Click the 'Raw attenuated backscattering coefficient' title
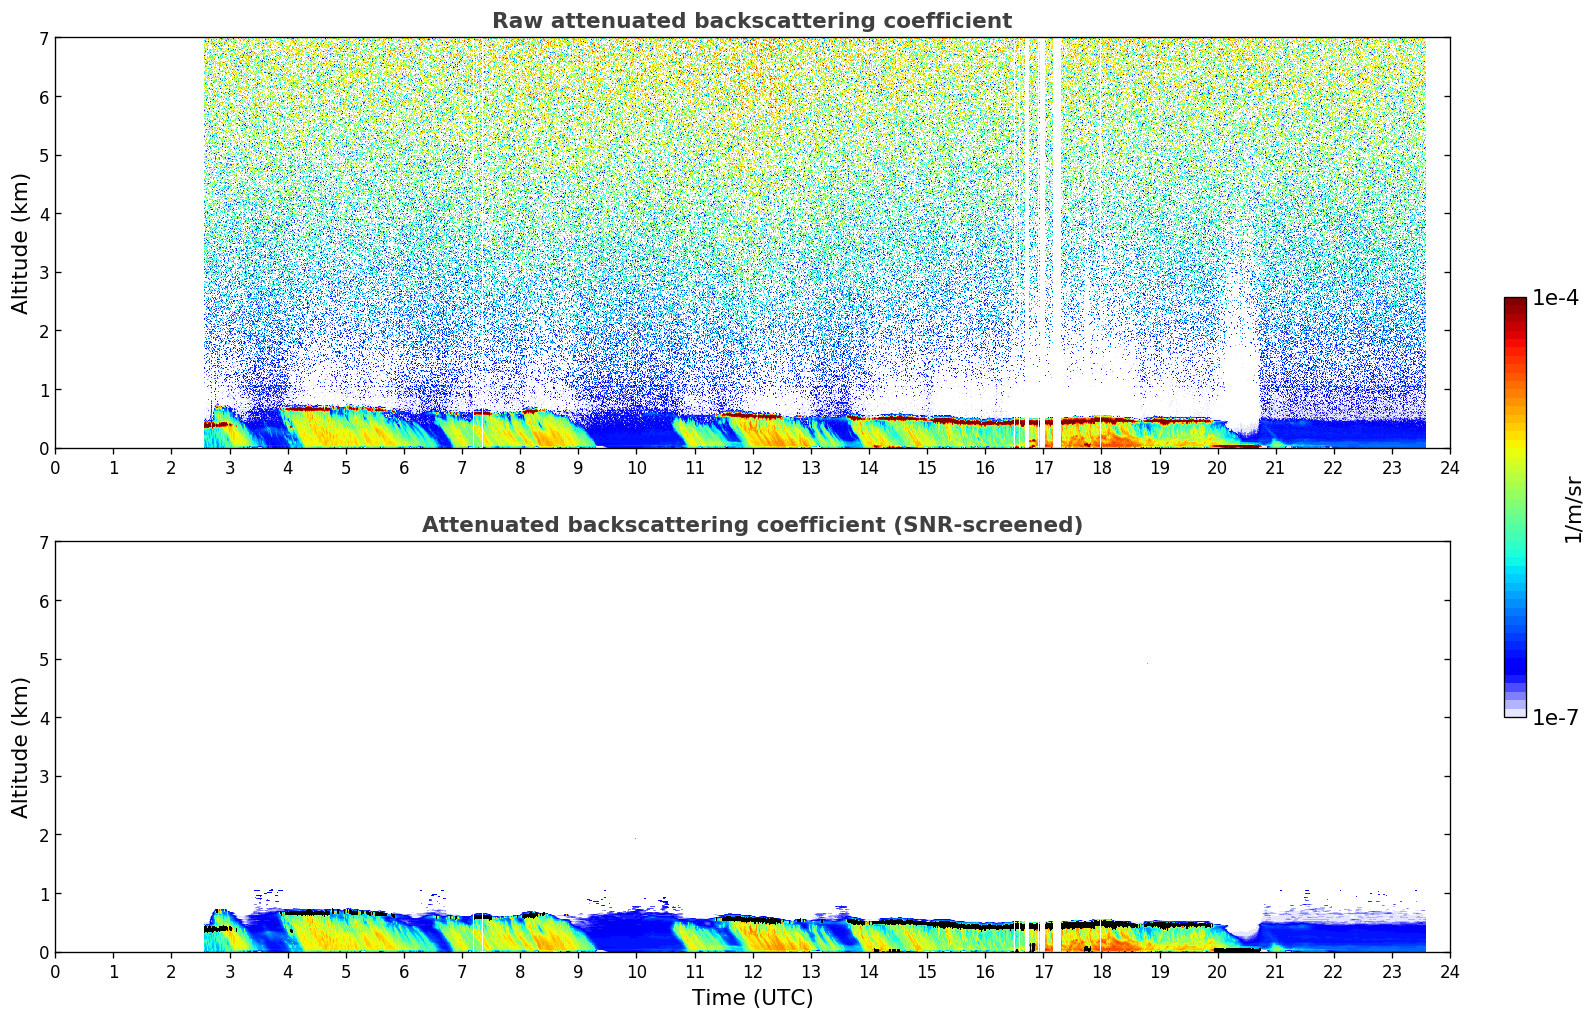The height and width of the screenshot is (1020, 1595). [752, 21]
